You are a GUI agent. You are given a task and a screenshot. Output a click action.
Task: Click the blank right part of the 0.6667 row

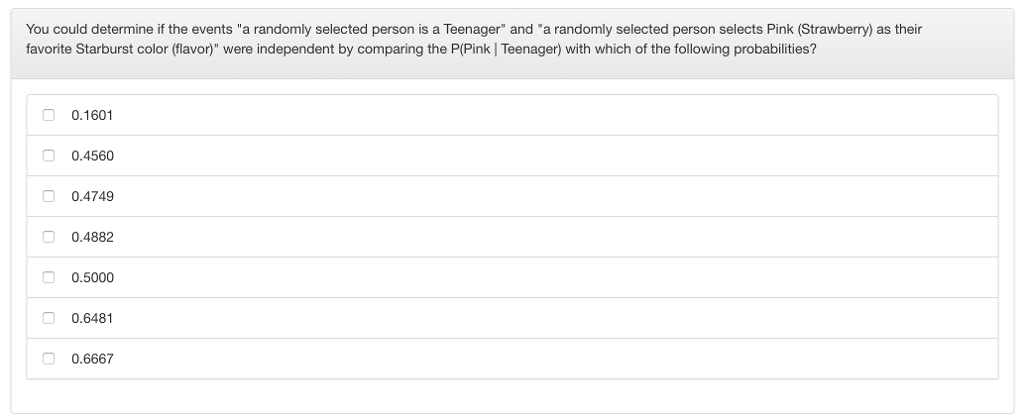(x=600, y=358)
